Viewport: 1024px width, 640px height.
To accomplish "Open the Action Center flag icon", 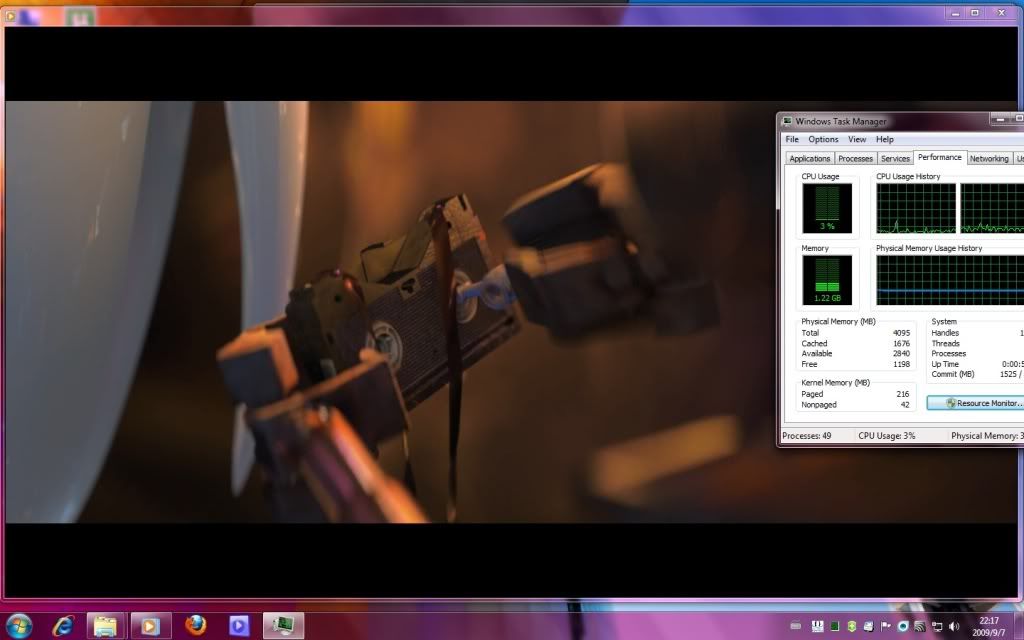I will point(886,626).
